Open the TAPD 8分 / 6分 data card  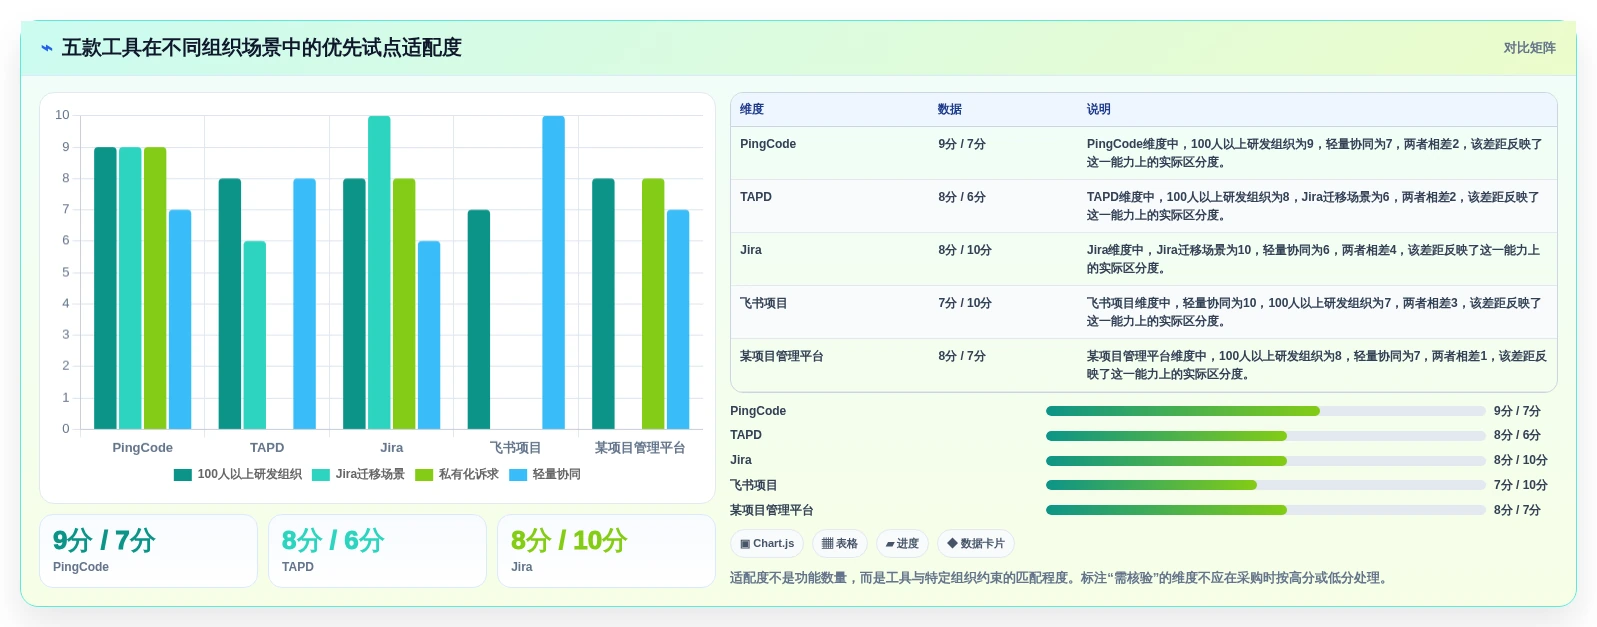377,551
